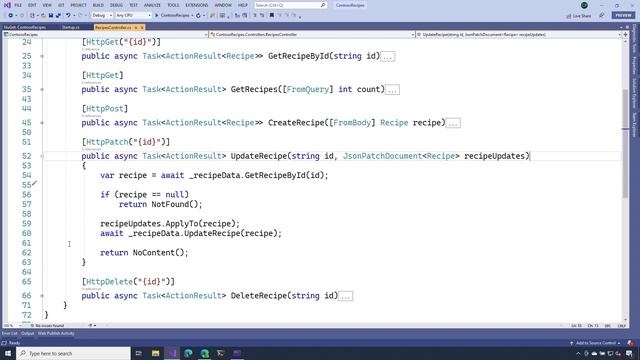This screenshot has width=640, height=360.
Task: Click the Visual Studio logo icon
Action: tap(7, 5)
